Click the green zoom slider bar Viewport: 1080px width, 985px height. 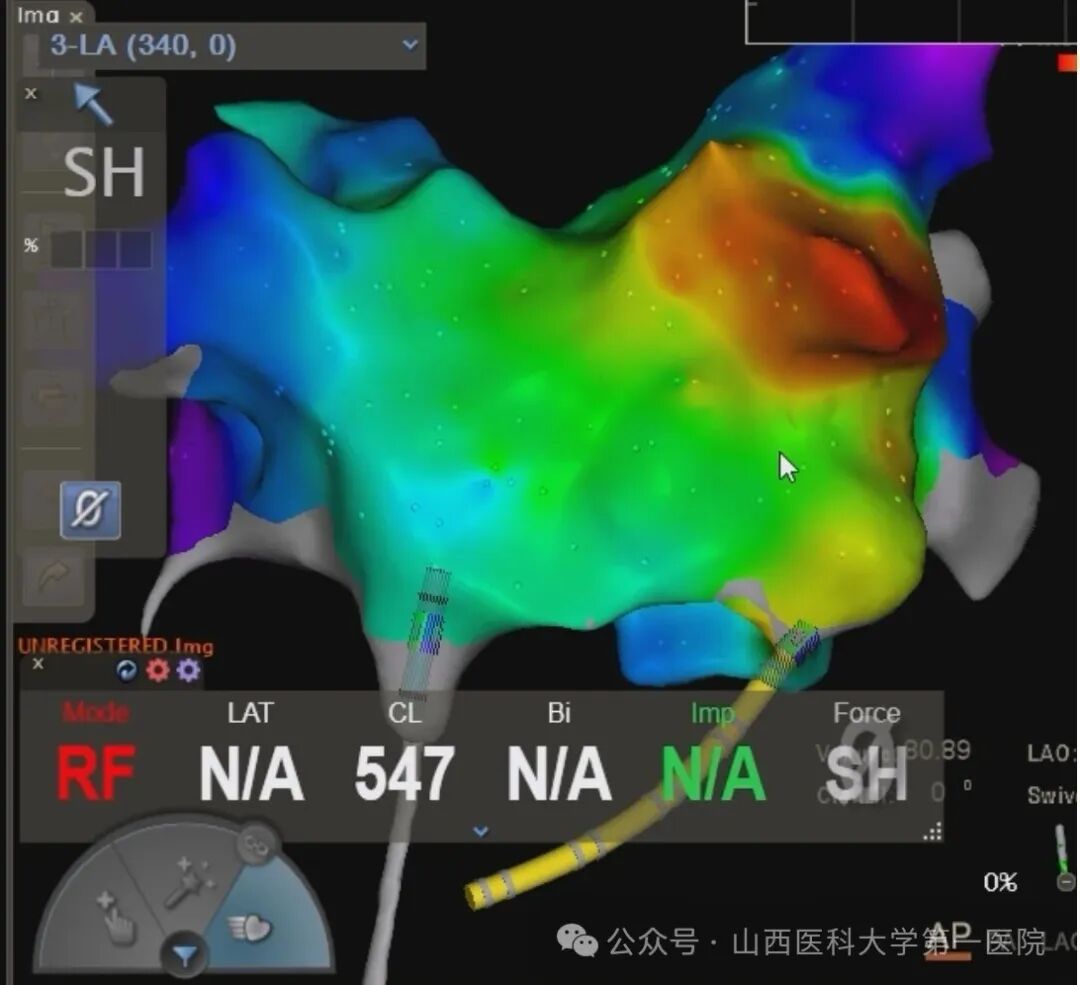(1062, 849)
